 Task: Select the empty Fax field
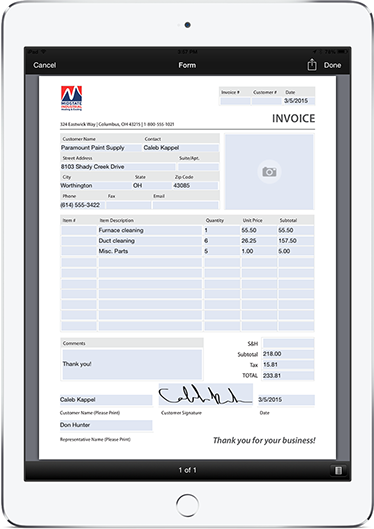click(128, 205)
